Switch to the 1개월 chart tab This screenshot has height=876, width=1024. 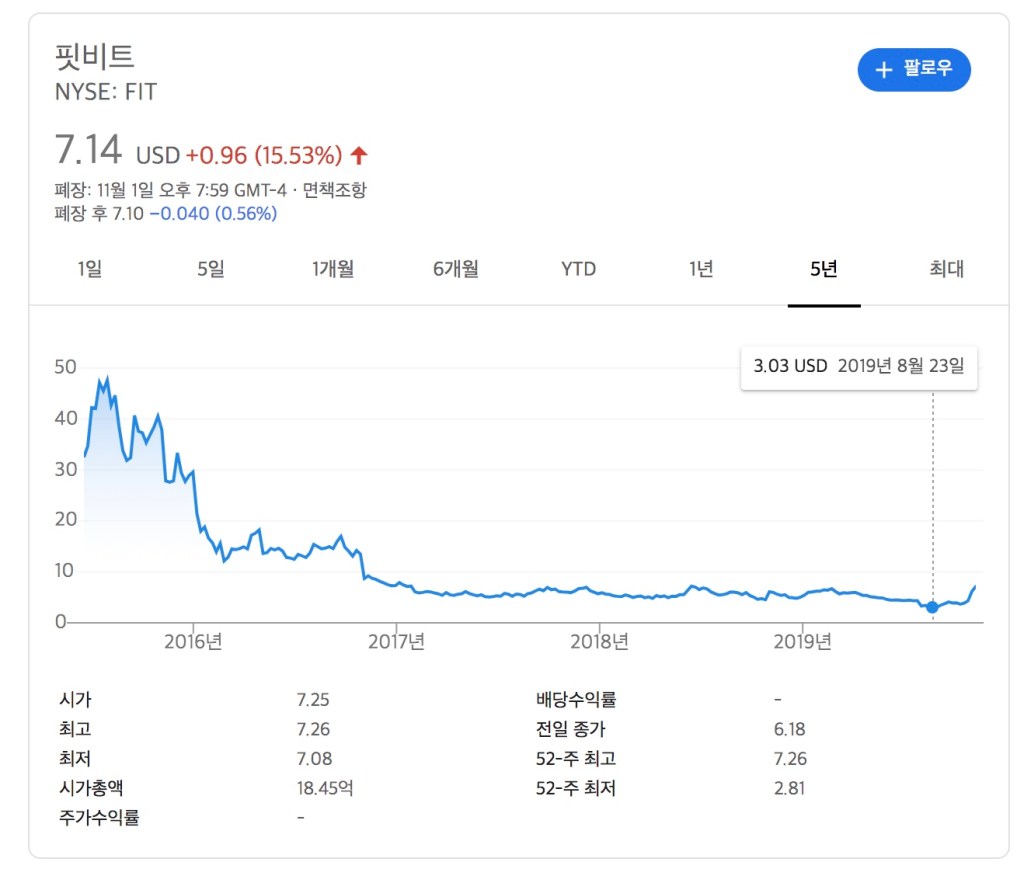pos(333,268)
